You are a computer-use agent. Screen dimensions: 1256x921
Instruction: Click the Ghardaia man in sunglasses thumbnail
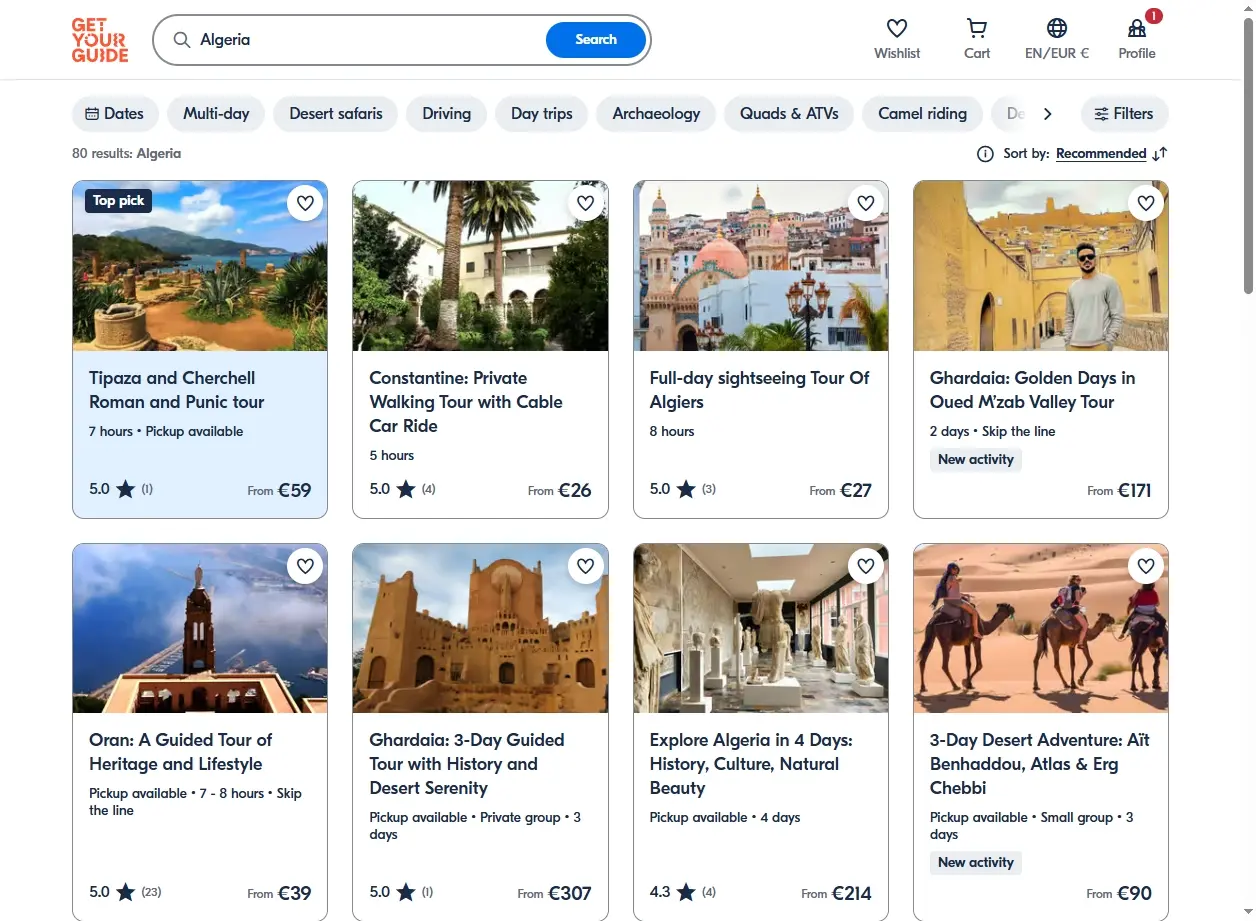pos(1041,266)
